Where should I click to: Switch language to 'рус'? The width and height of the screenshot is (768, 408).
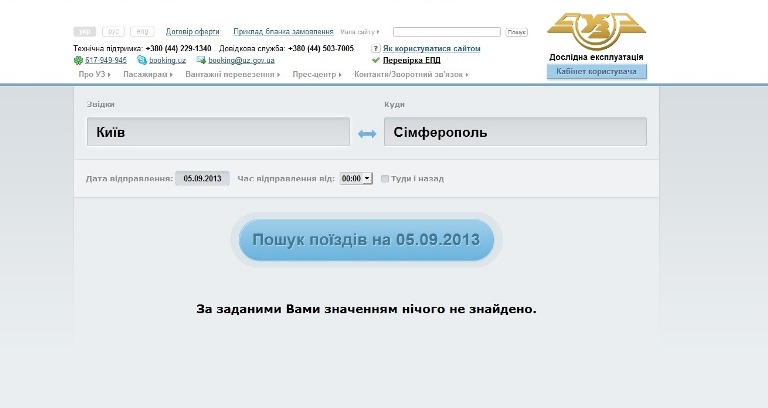[114, 32]
